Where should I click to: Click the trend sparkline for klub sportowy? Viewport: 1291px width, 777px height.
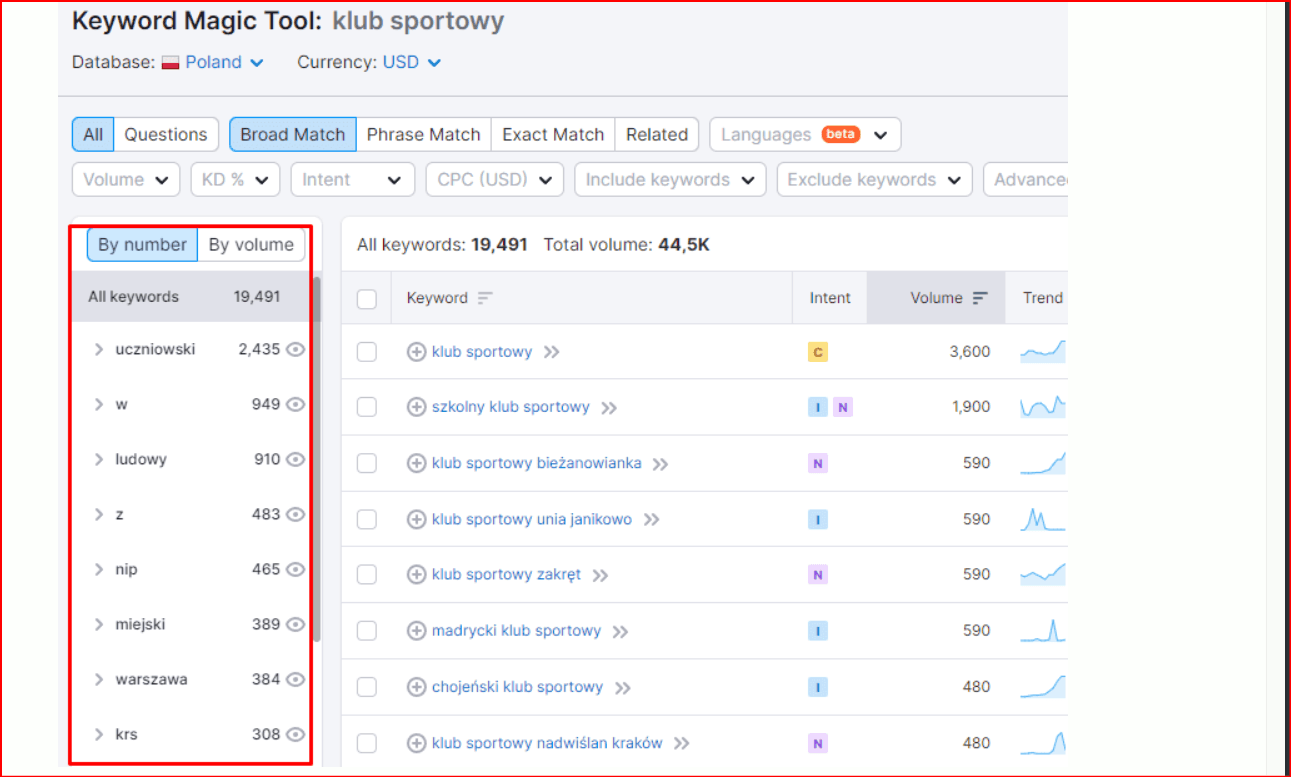tap(1042, 352)
